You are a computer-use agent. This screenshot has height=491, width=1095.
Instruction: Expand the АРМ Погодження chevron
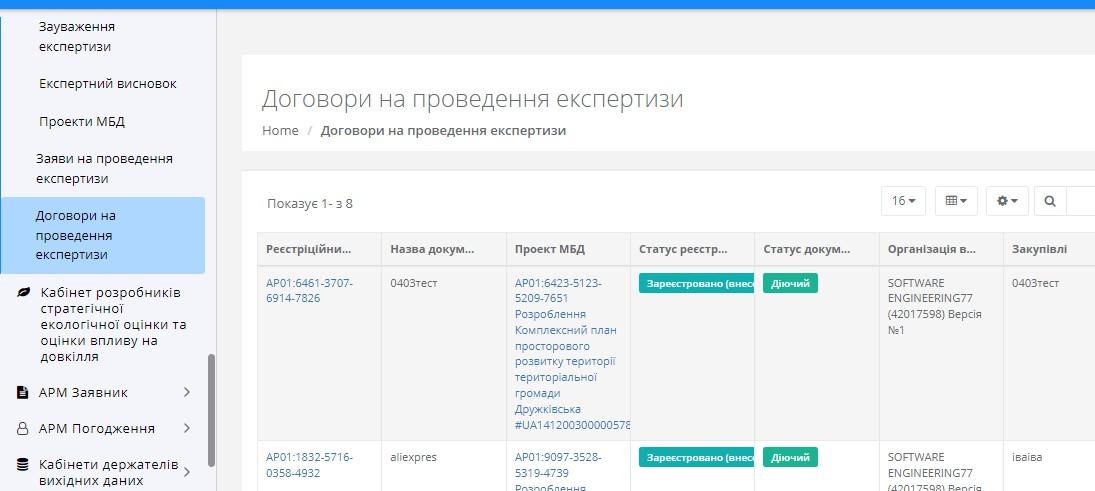(x=186, y=428)
